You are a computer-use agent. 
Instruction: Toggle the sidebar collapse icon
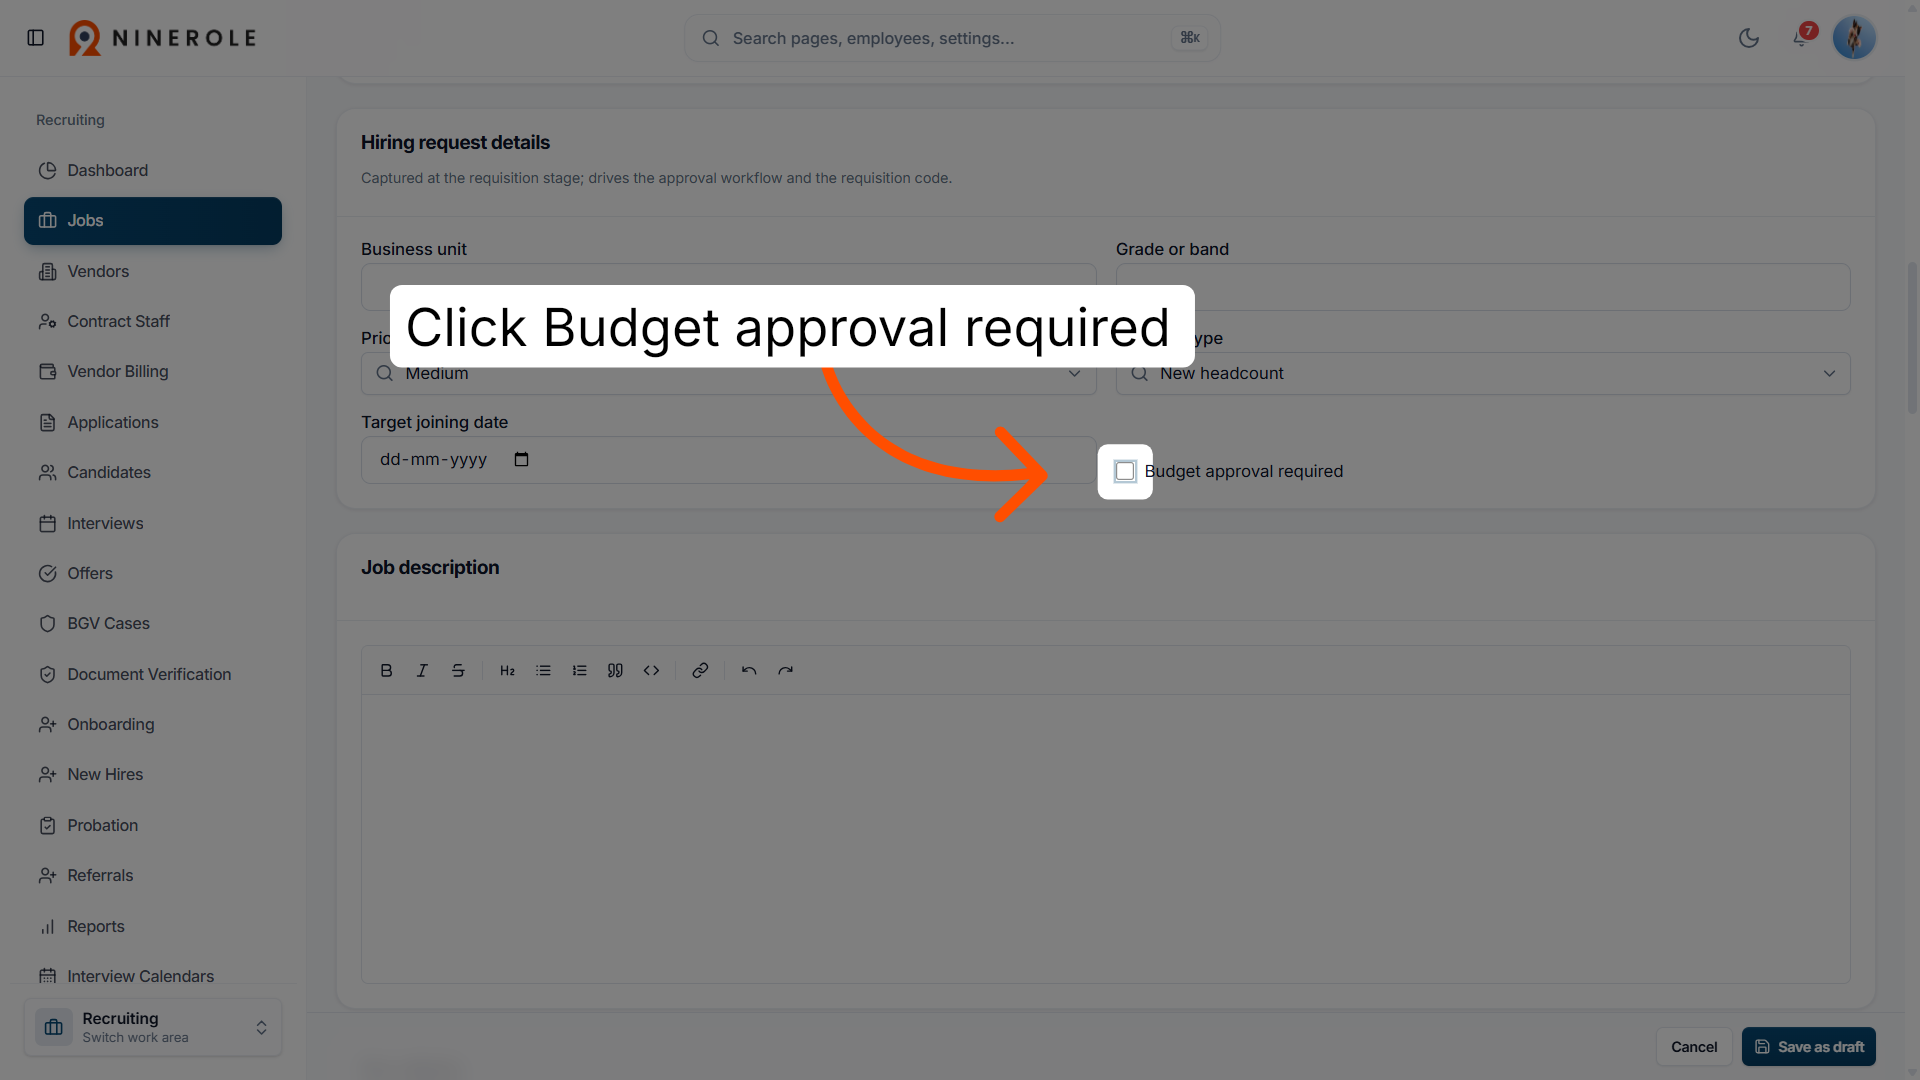click(x=36, y=38)
